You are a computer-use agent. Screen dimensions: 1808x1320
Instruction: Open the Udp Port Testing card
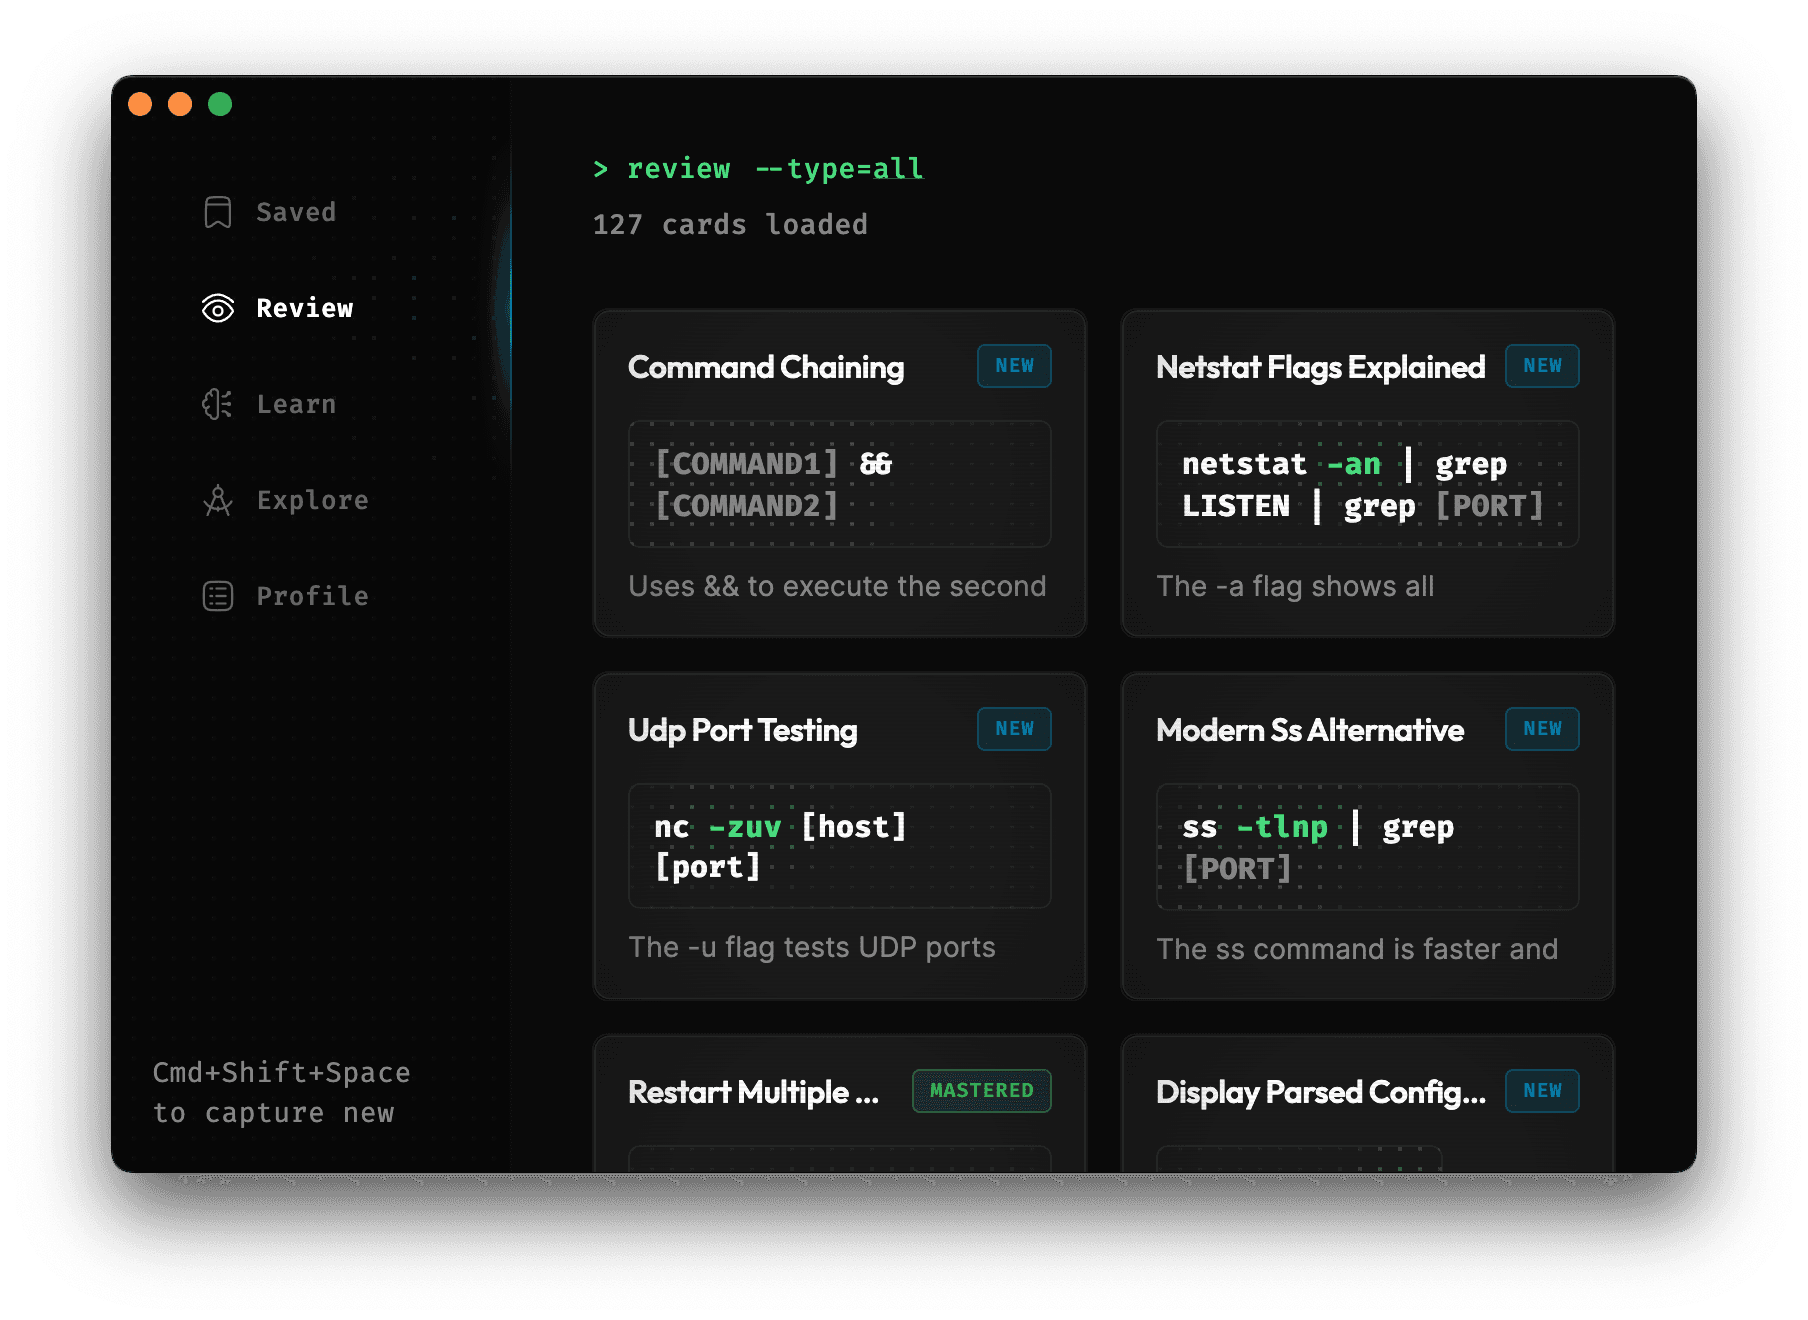tap(742, 731)
